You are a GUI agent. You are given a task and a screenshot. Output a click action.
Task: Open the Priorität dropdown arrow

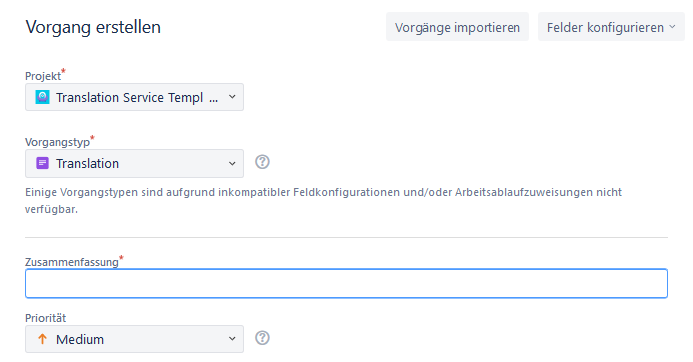click(232, 339)
